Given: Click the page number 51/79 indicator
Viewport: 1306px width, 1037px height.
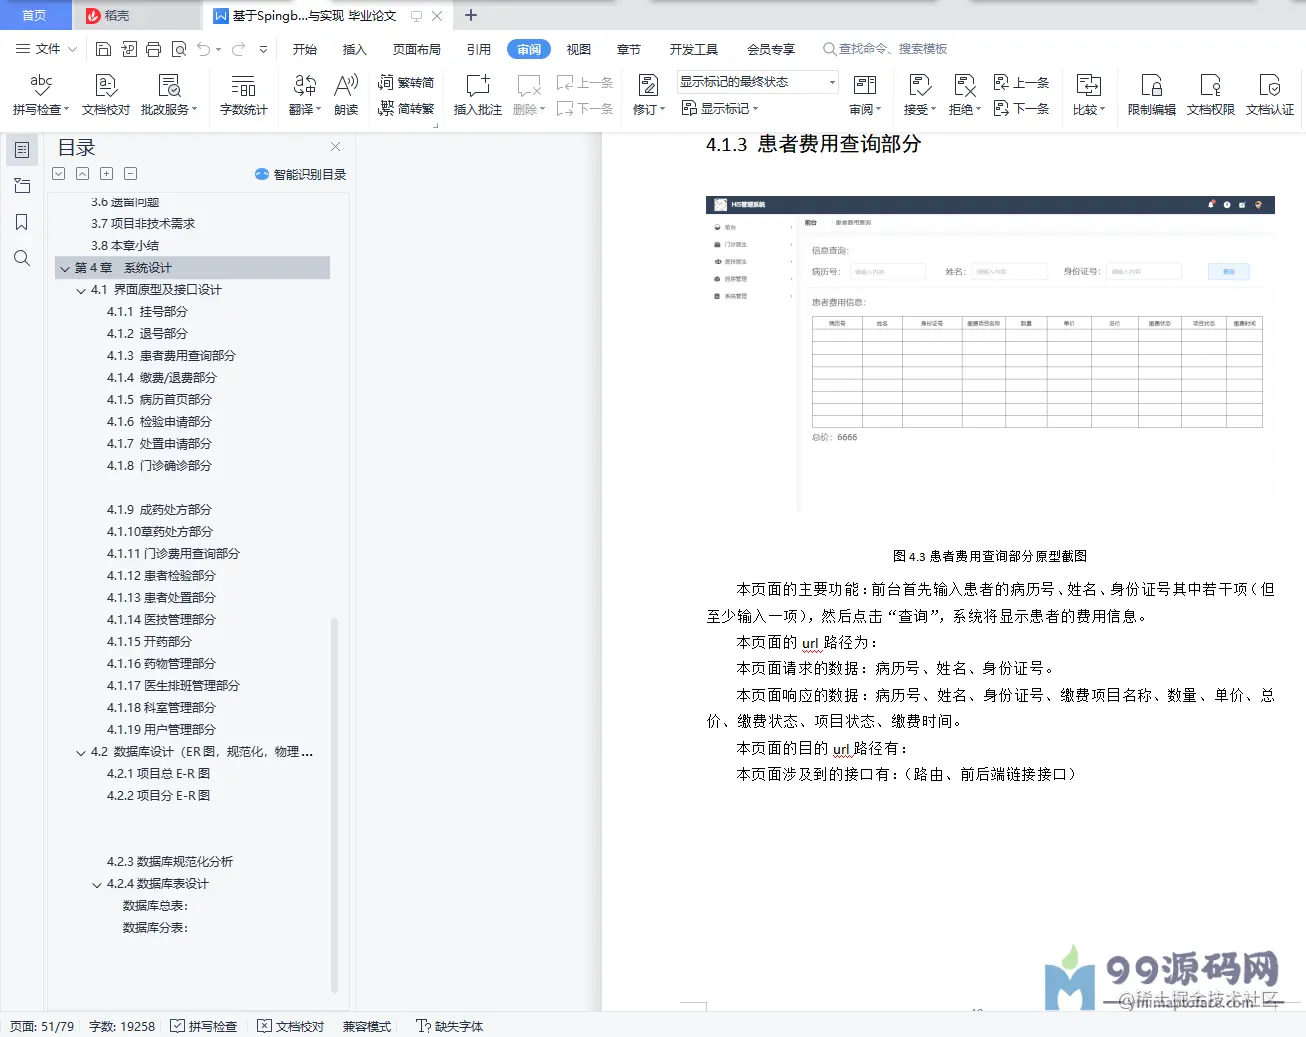Looking at the screenshot, I should point(42,1026).
